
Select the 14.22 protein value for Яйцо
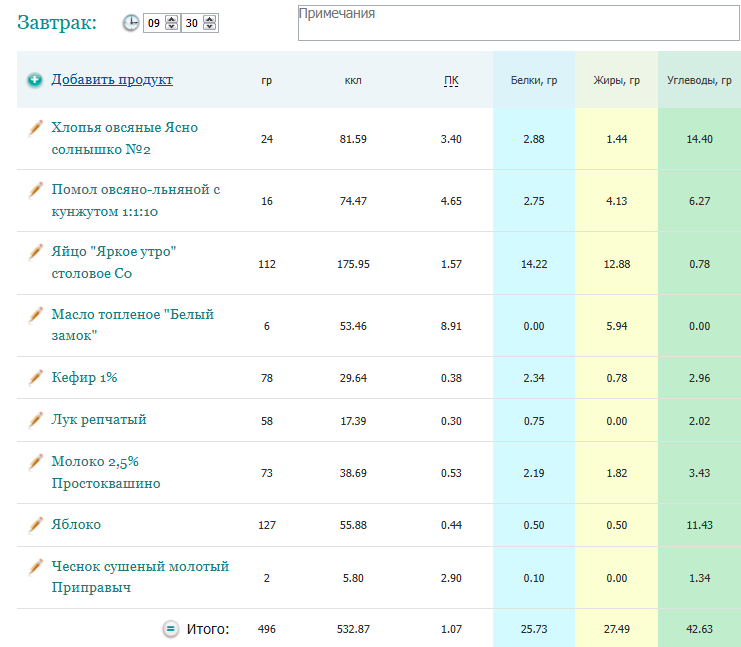(x=534, y=264)
